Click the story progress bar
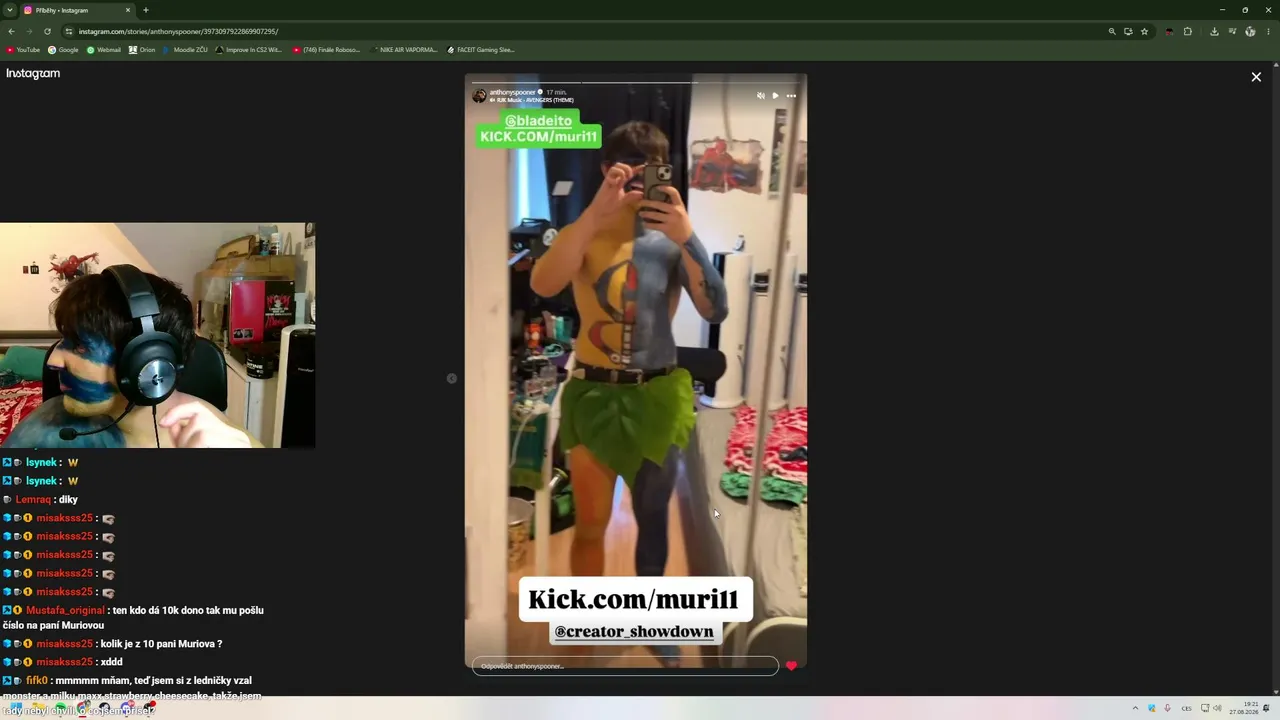The image size is (1280, 720). pyautogui.click(x=635, y=81)
